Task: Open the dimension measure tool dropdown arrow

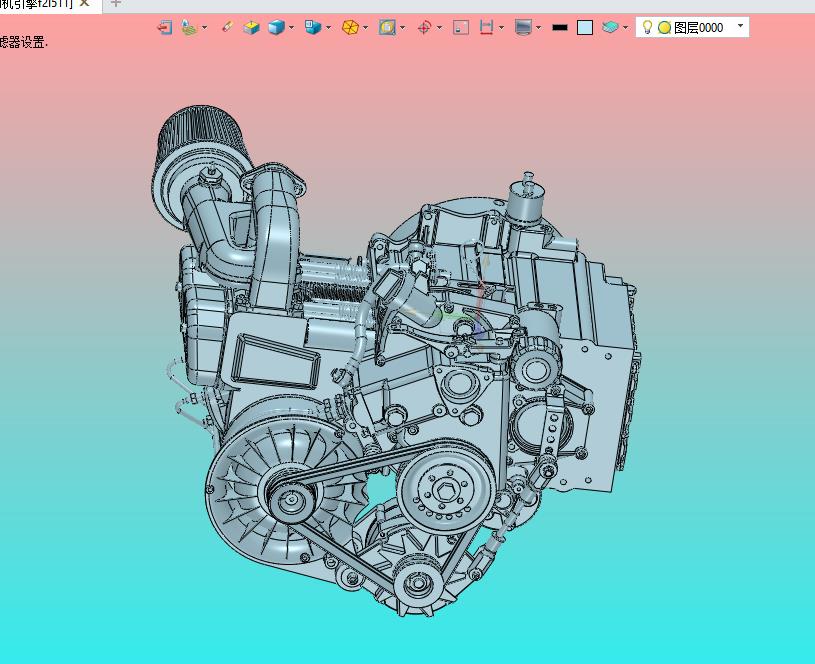Action: tap(502, 27)
